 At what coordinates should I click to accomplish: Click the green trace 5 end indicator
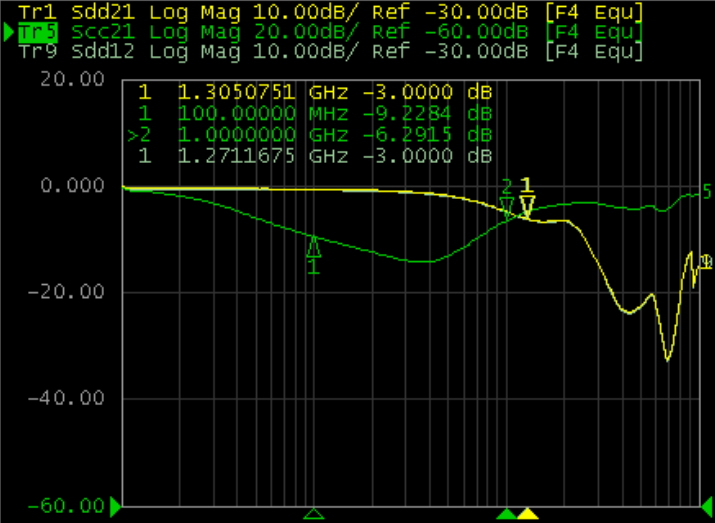(x=706, y=191)
